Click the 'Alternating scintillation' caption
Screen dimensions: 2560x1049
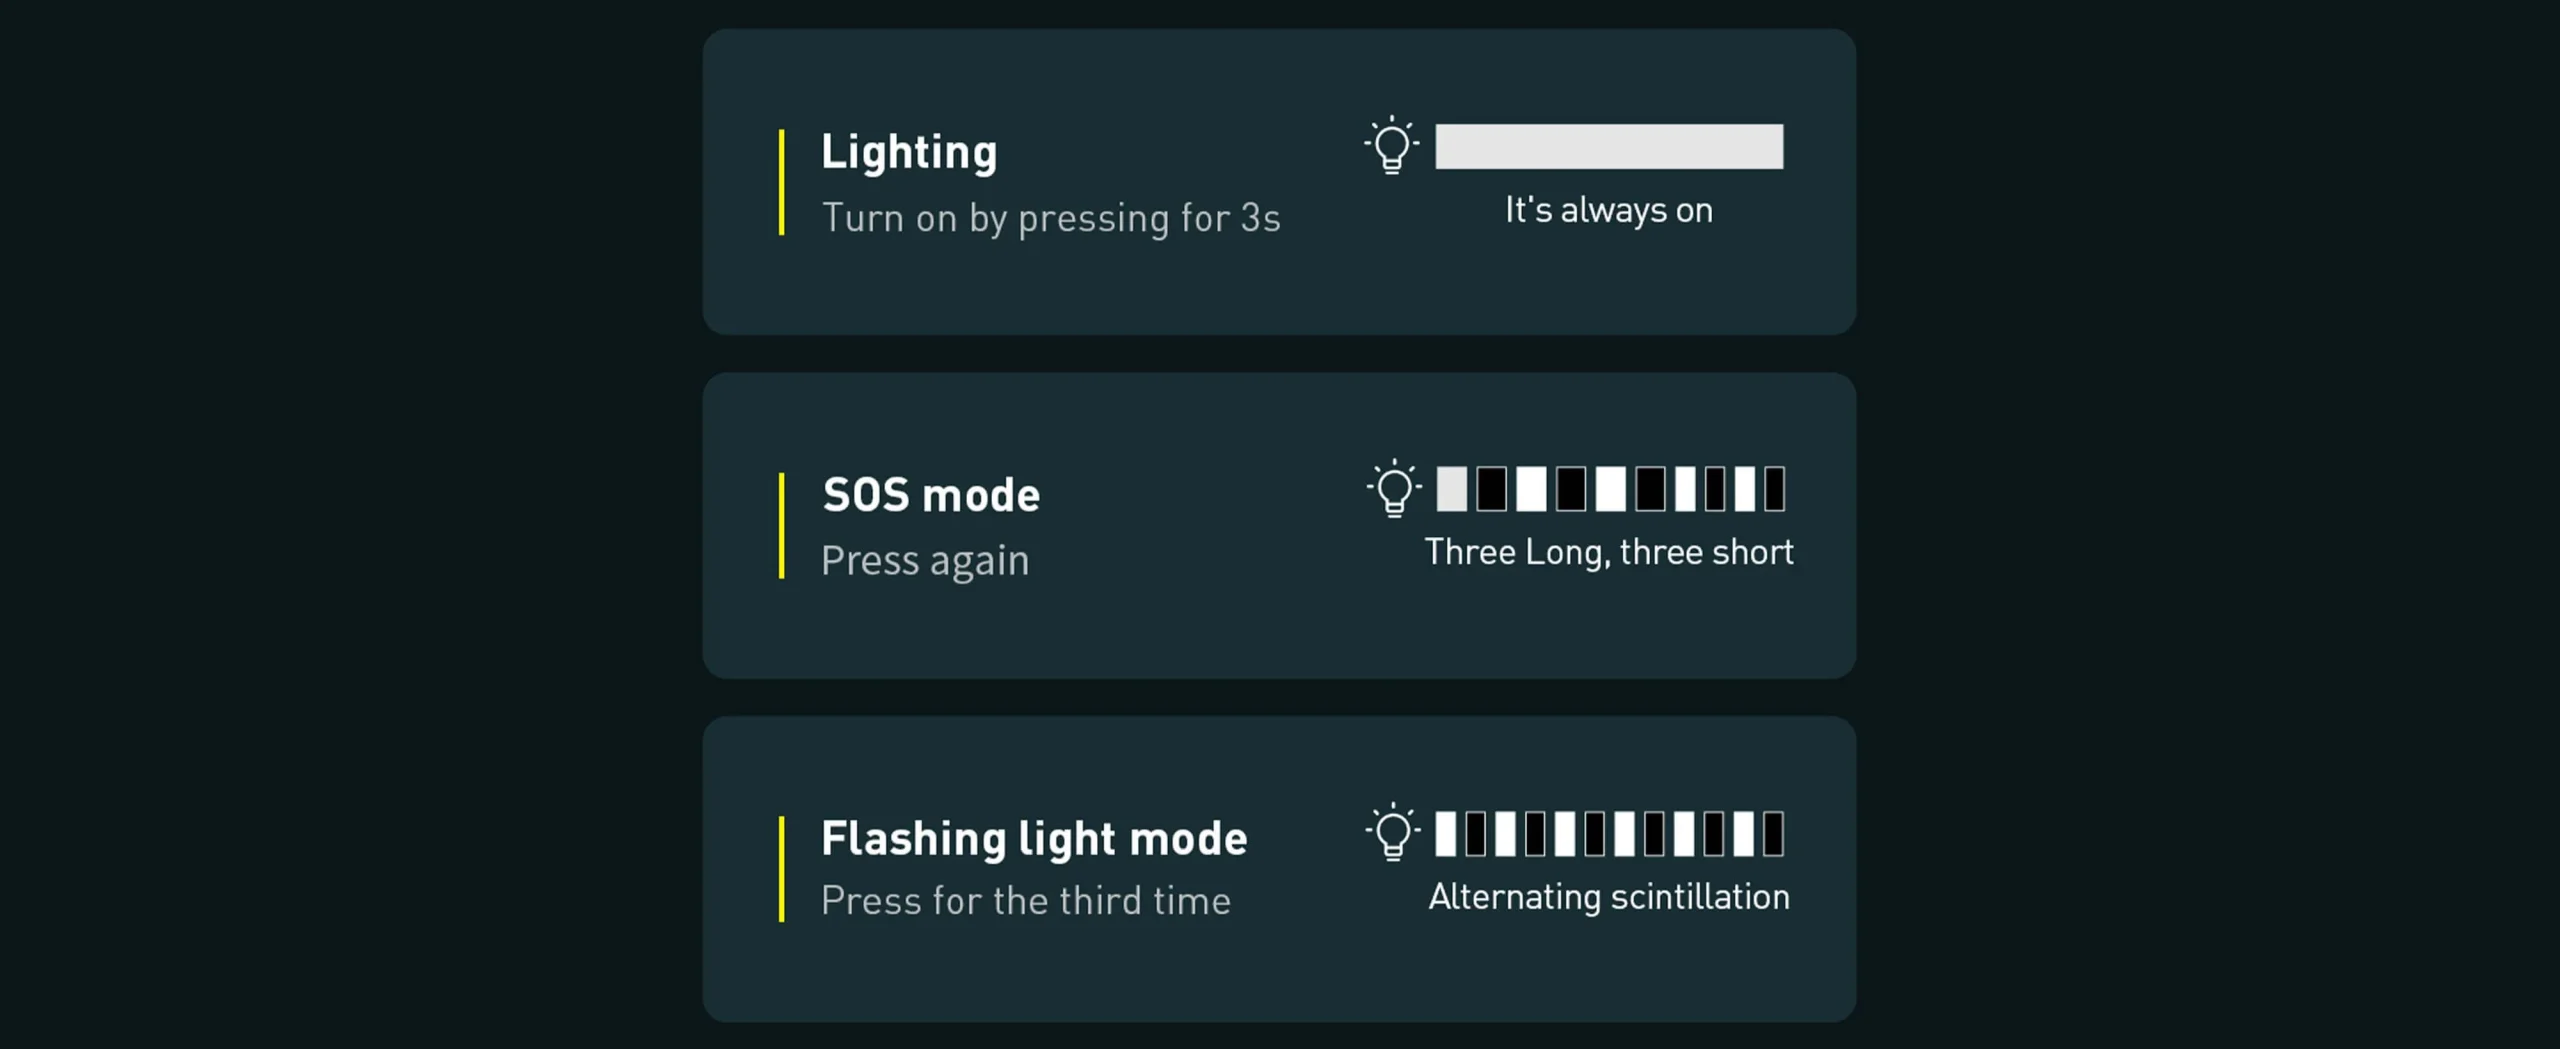[1608, 897]
